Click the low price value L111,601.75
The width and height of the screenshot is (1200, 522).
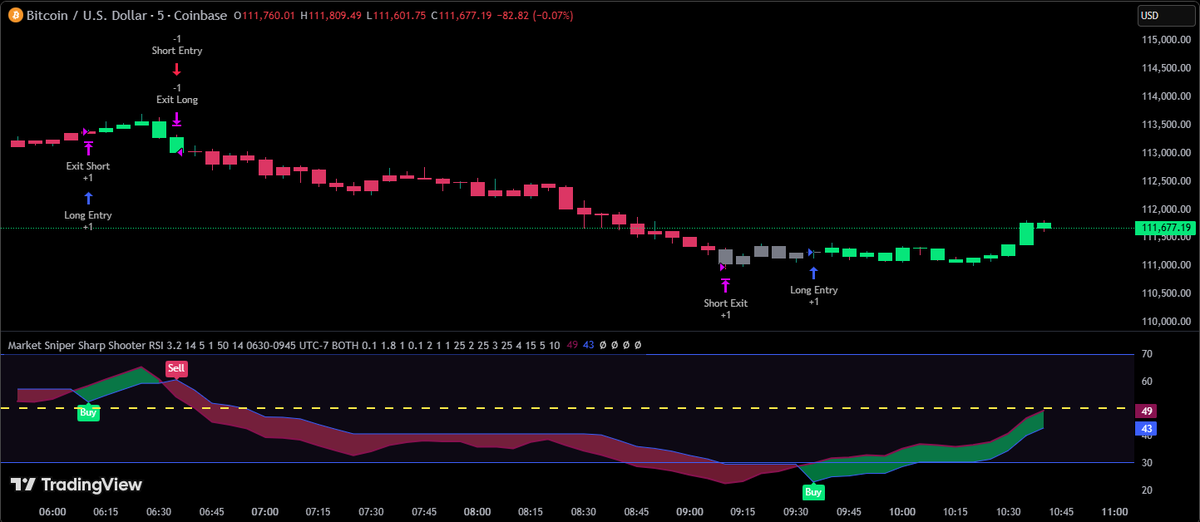click(x=396, y=16)
